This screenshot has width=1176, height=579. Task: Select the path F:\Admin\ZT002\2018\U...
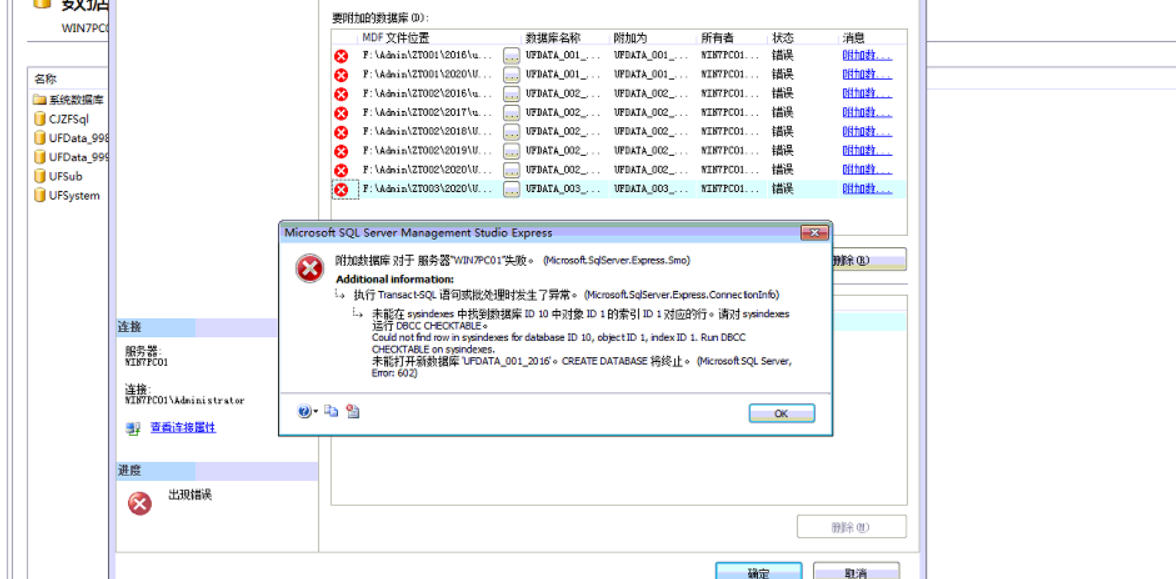pos(428,132)
